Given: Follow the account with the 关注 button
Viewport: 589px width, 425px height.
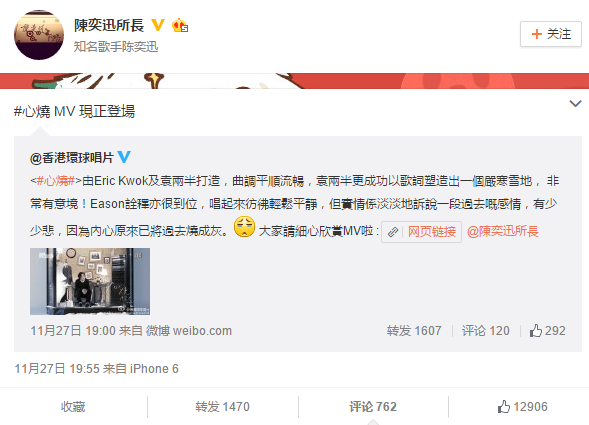Looking at the screenshot, I should pyautogui.click(x=551, y=34).
